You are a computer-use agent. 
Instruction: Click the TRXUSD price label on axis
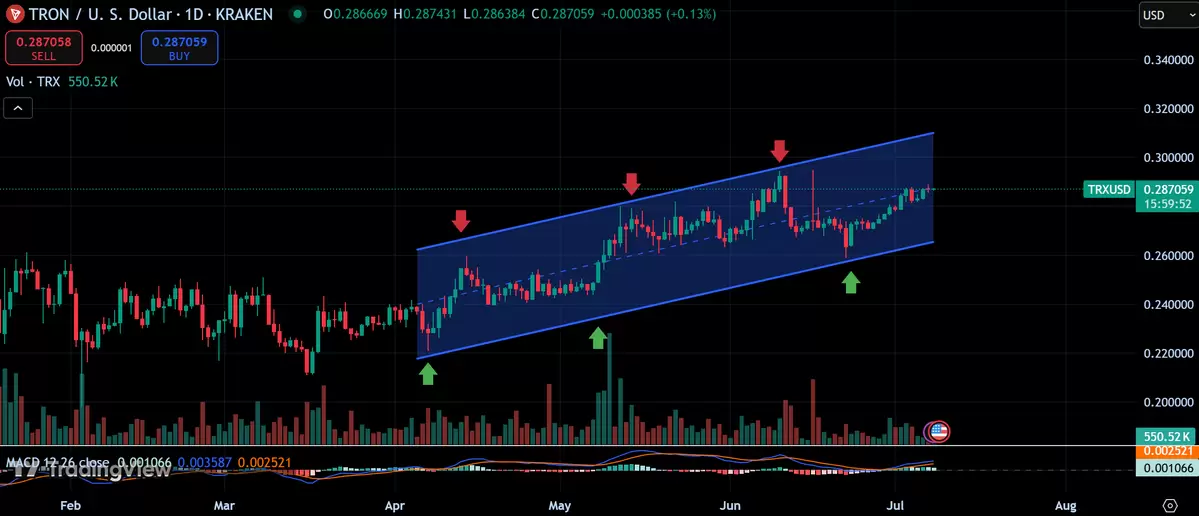pos(1110,189)
